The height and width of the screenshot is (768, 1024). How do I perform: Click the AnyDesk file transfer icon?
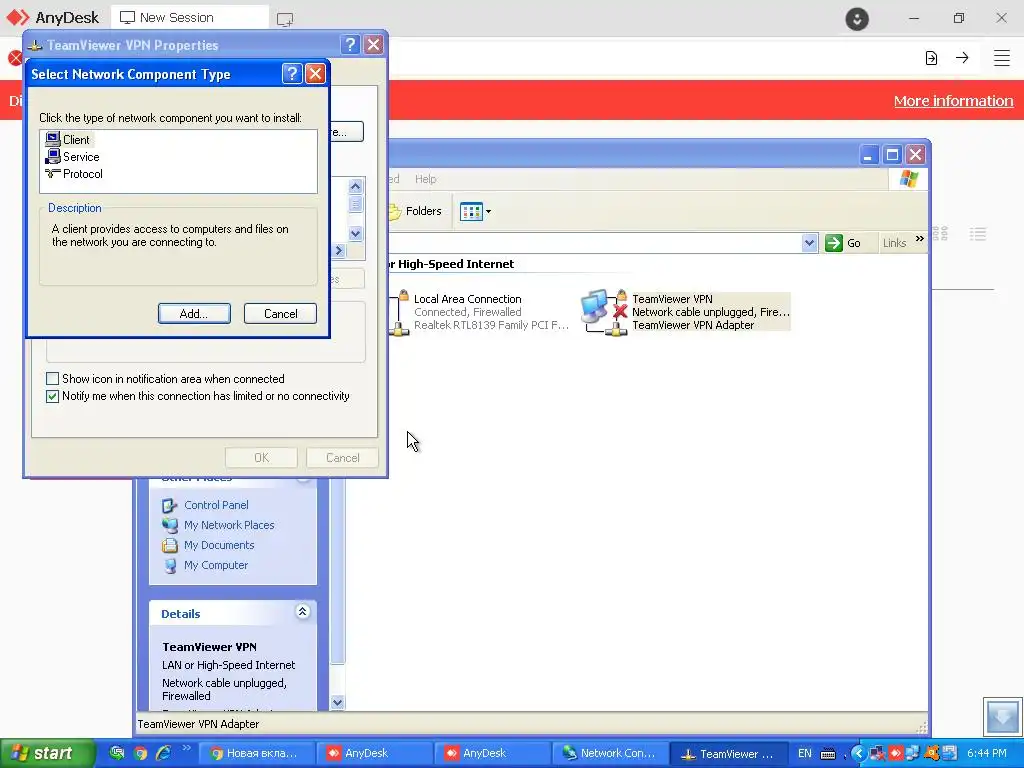pos(931,58)
